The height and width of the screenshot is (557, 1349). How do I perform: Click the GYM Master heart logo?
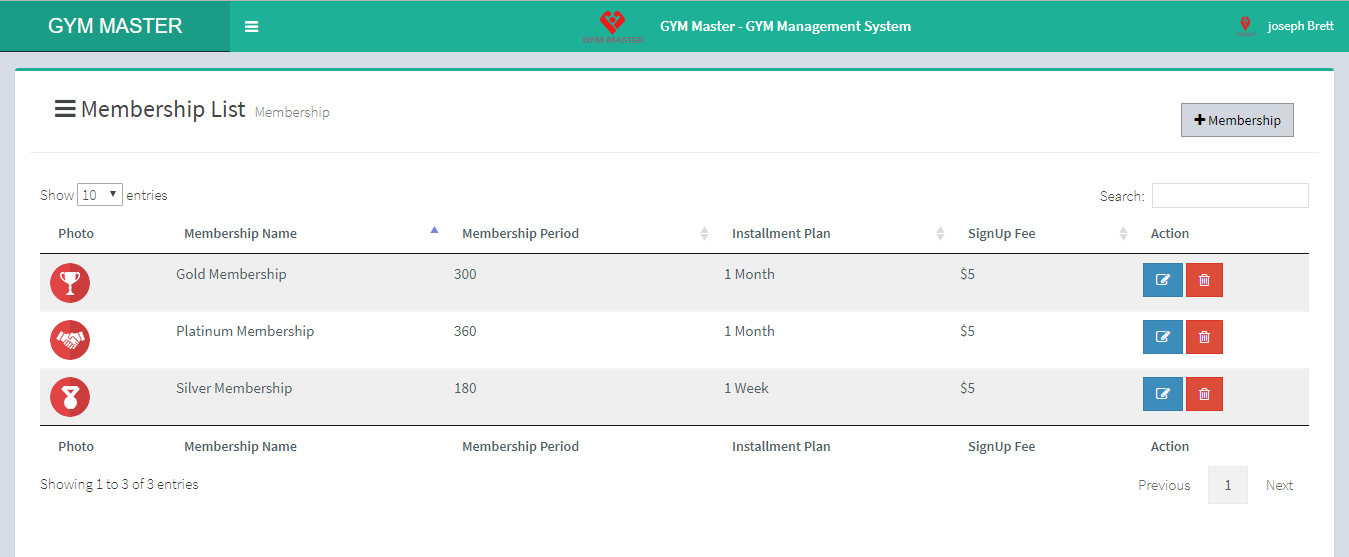point(612,26)
